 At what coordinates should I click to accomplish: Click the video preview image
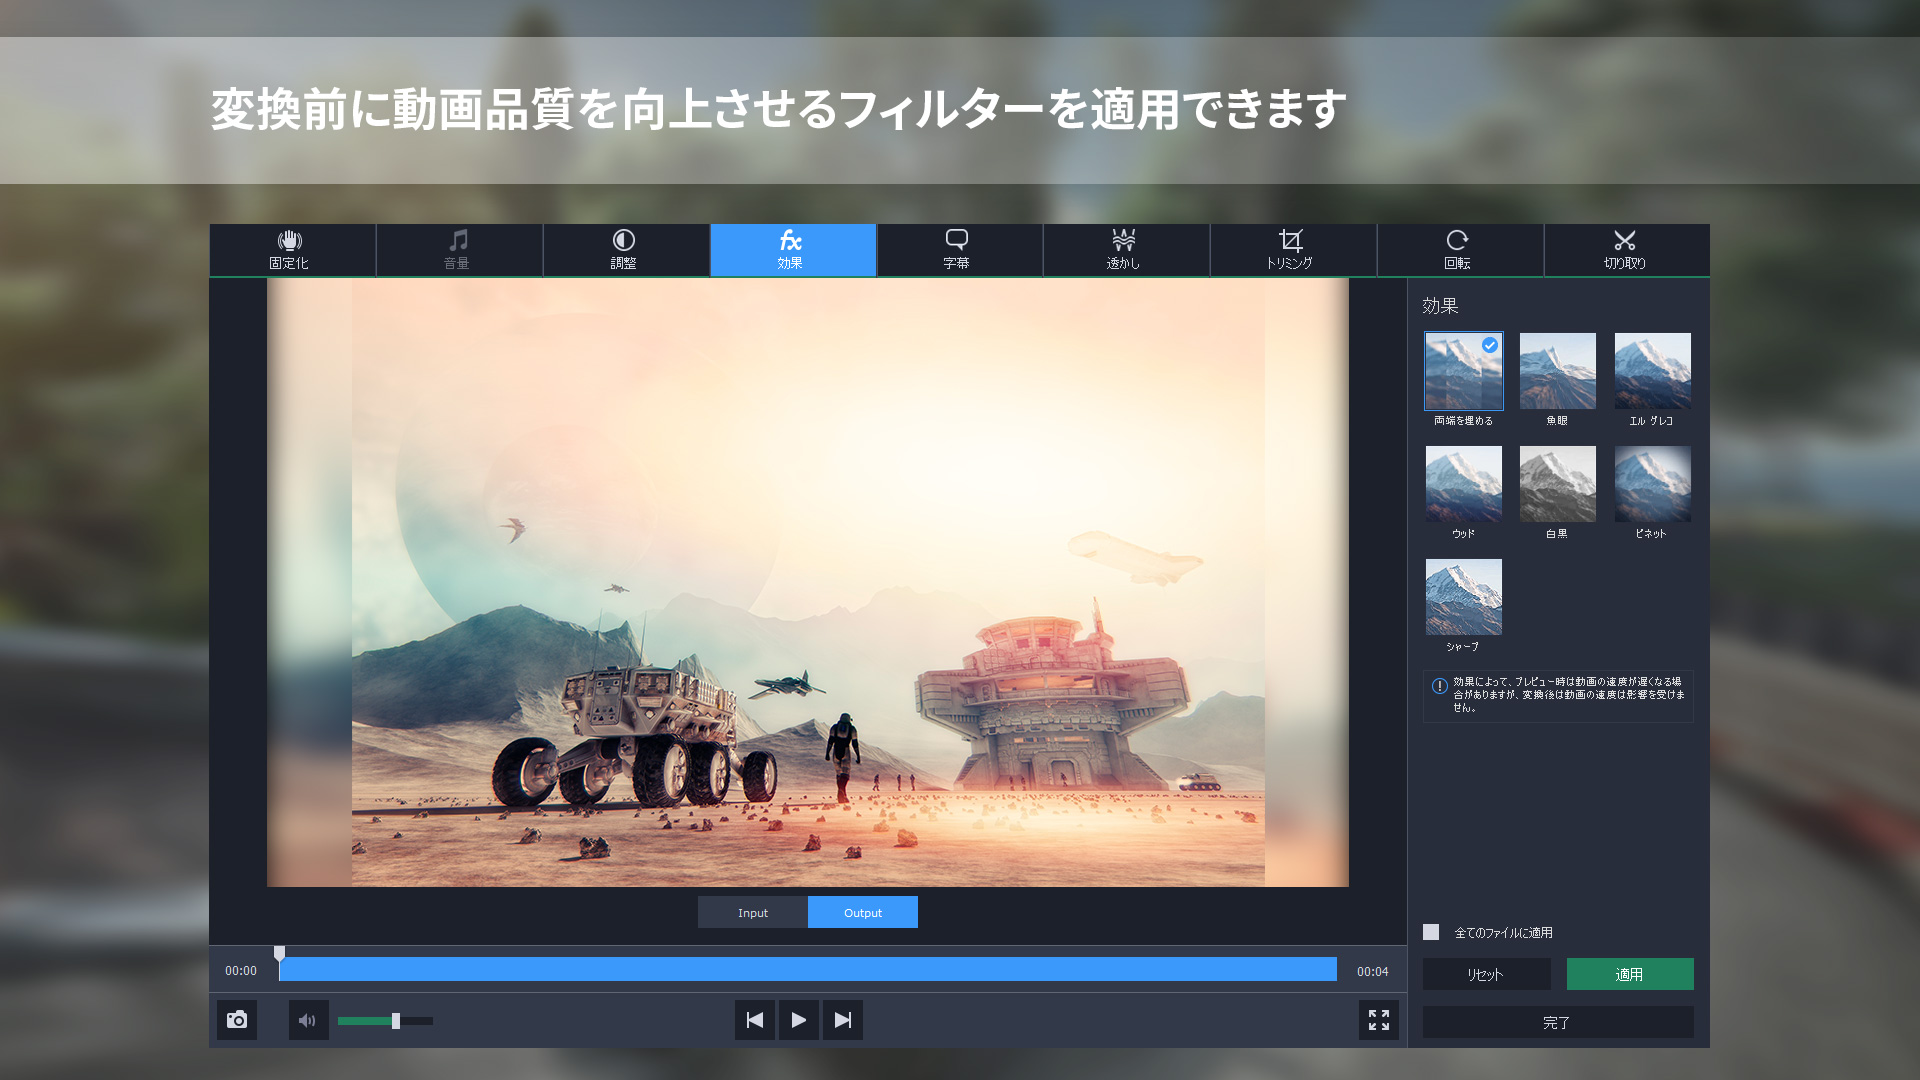808,582
